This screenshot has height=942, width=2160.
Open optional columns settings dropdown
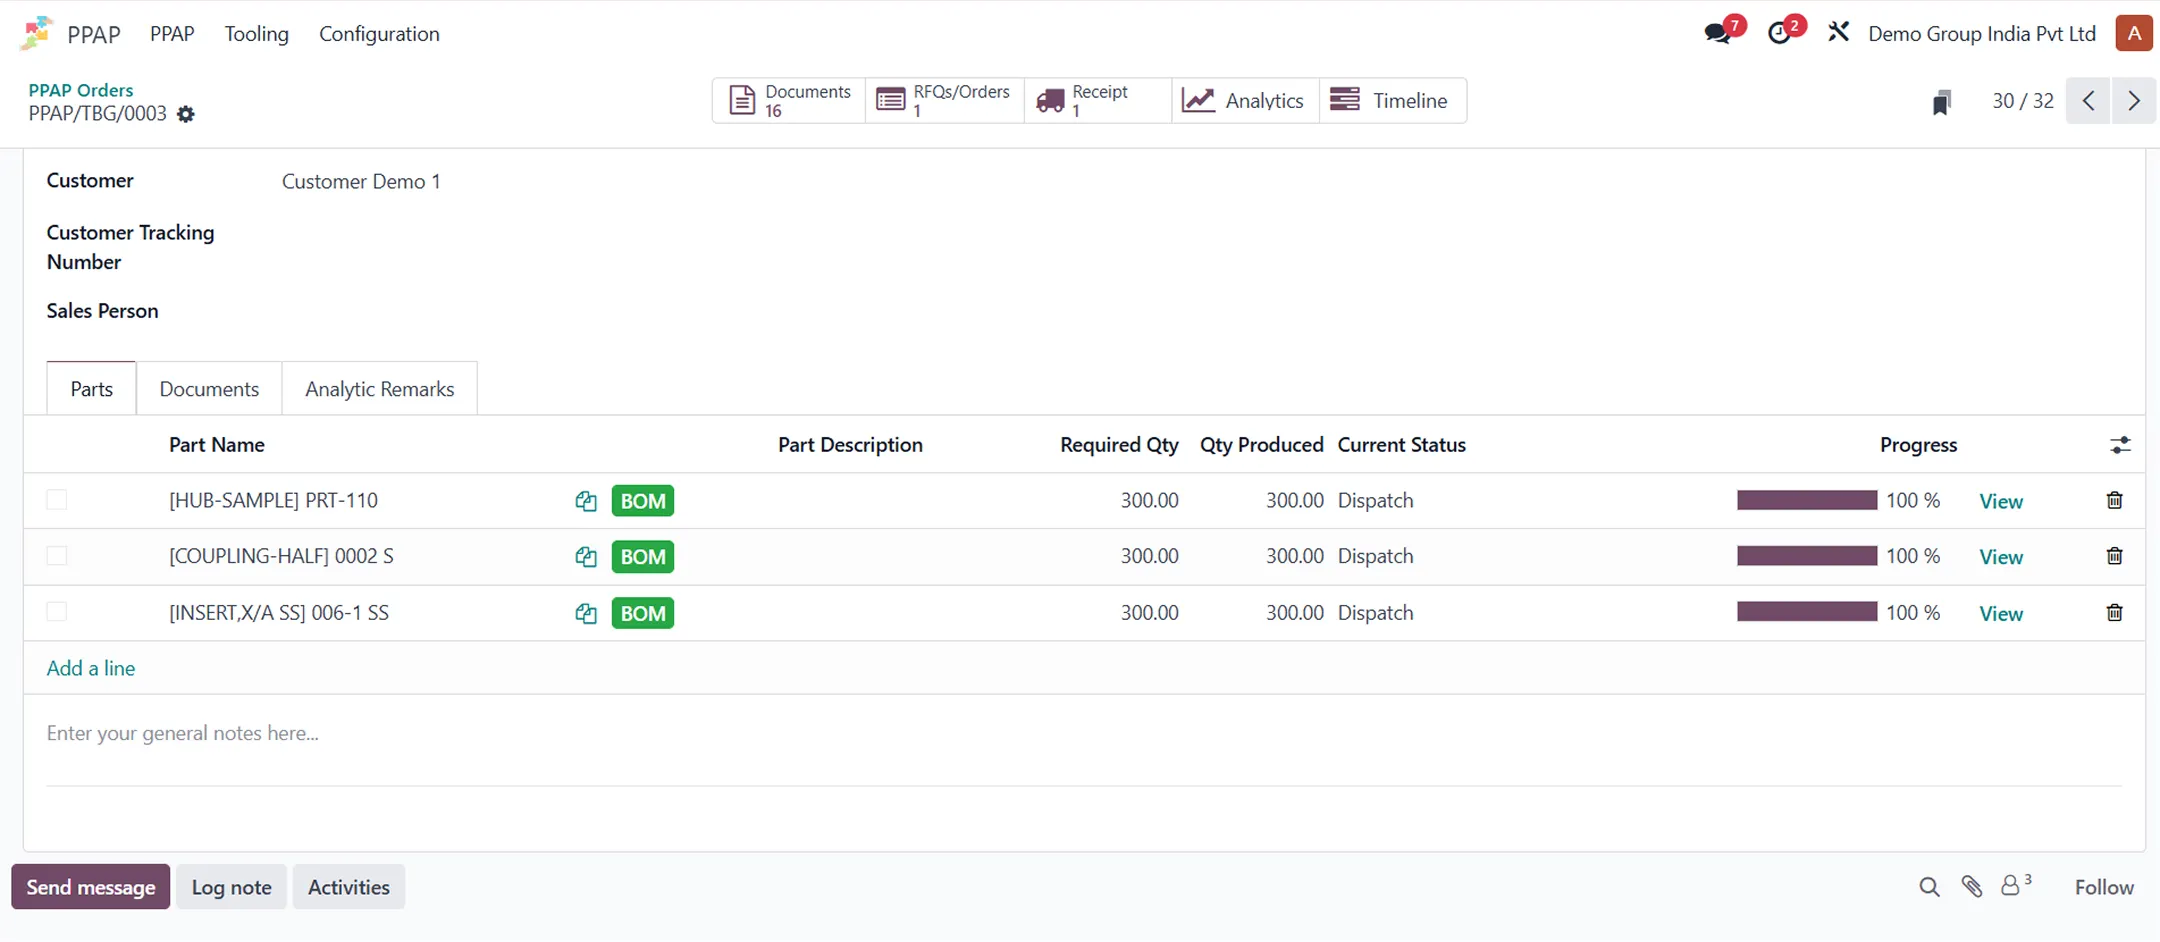point(2120,445)
